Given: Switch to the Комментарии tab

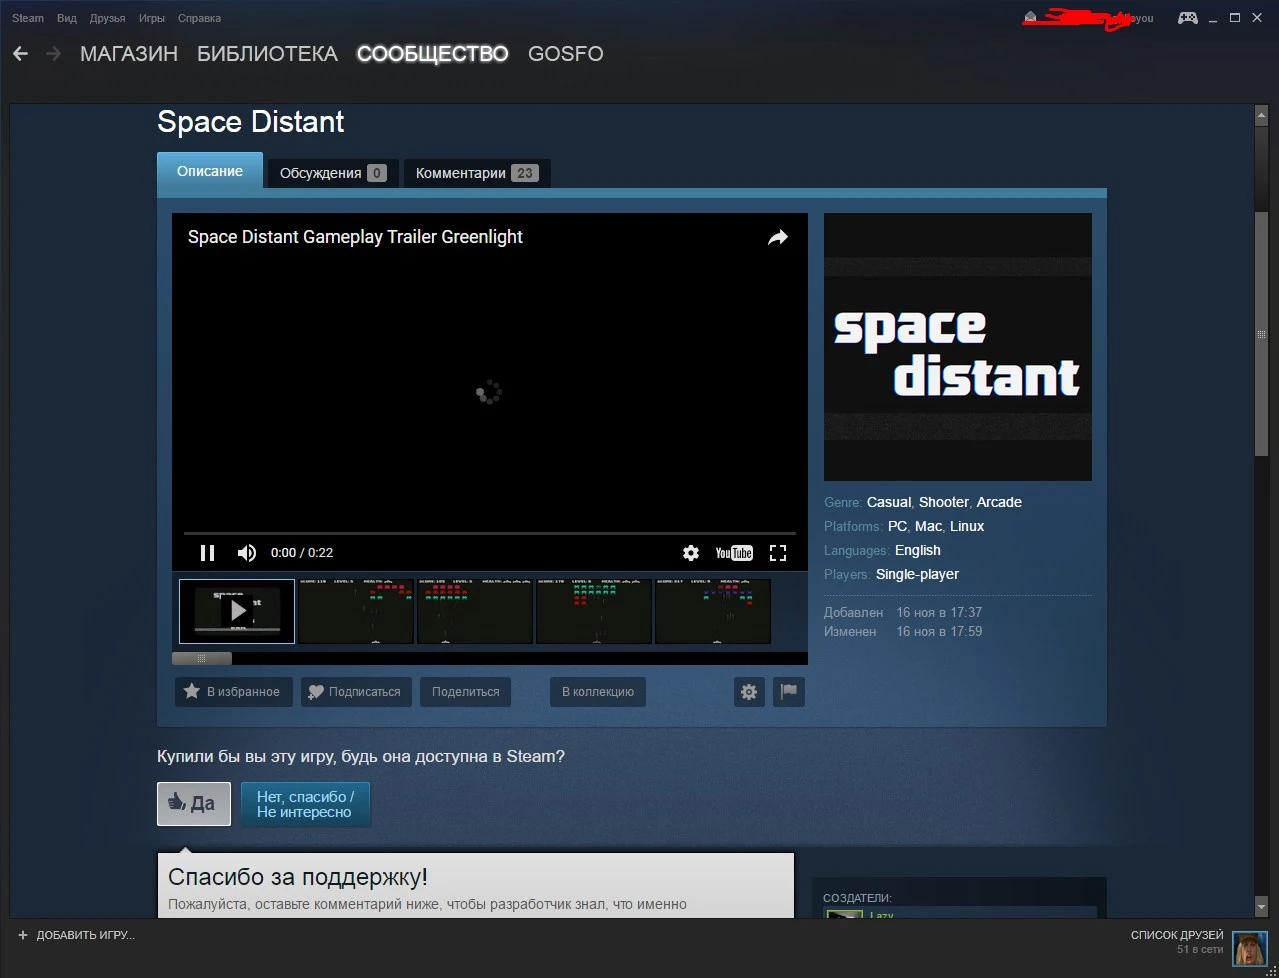Looking at the screenshot, I should [476, 173].
